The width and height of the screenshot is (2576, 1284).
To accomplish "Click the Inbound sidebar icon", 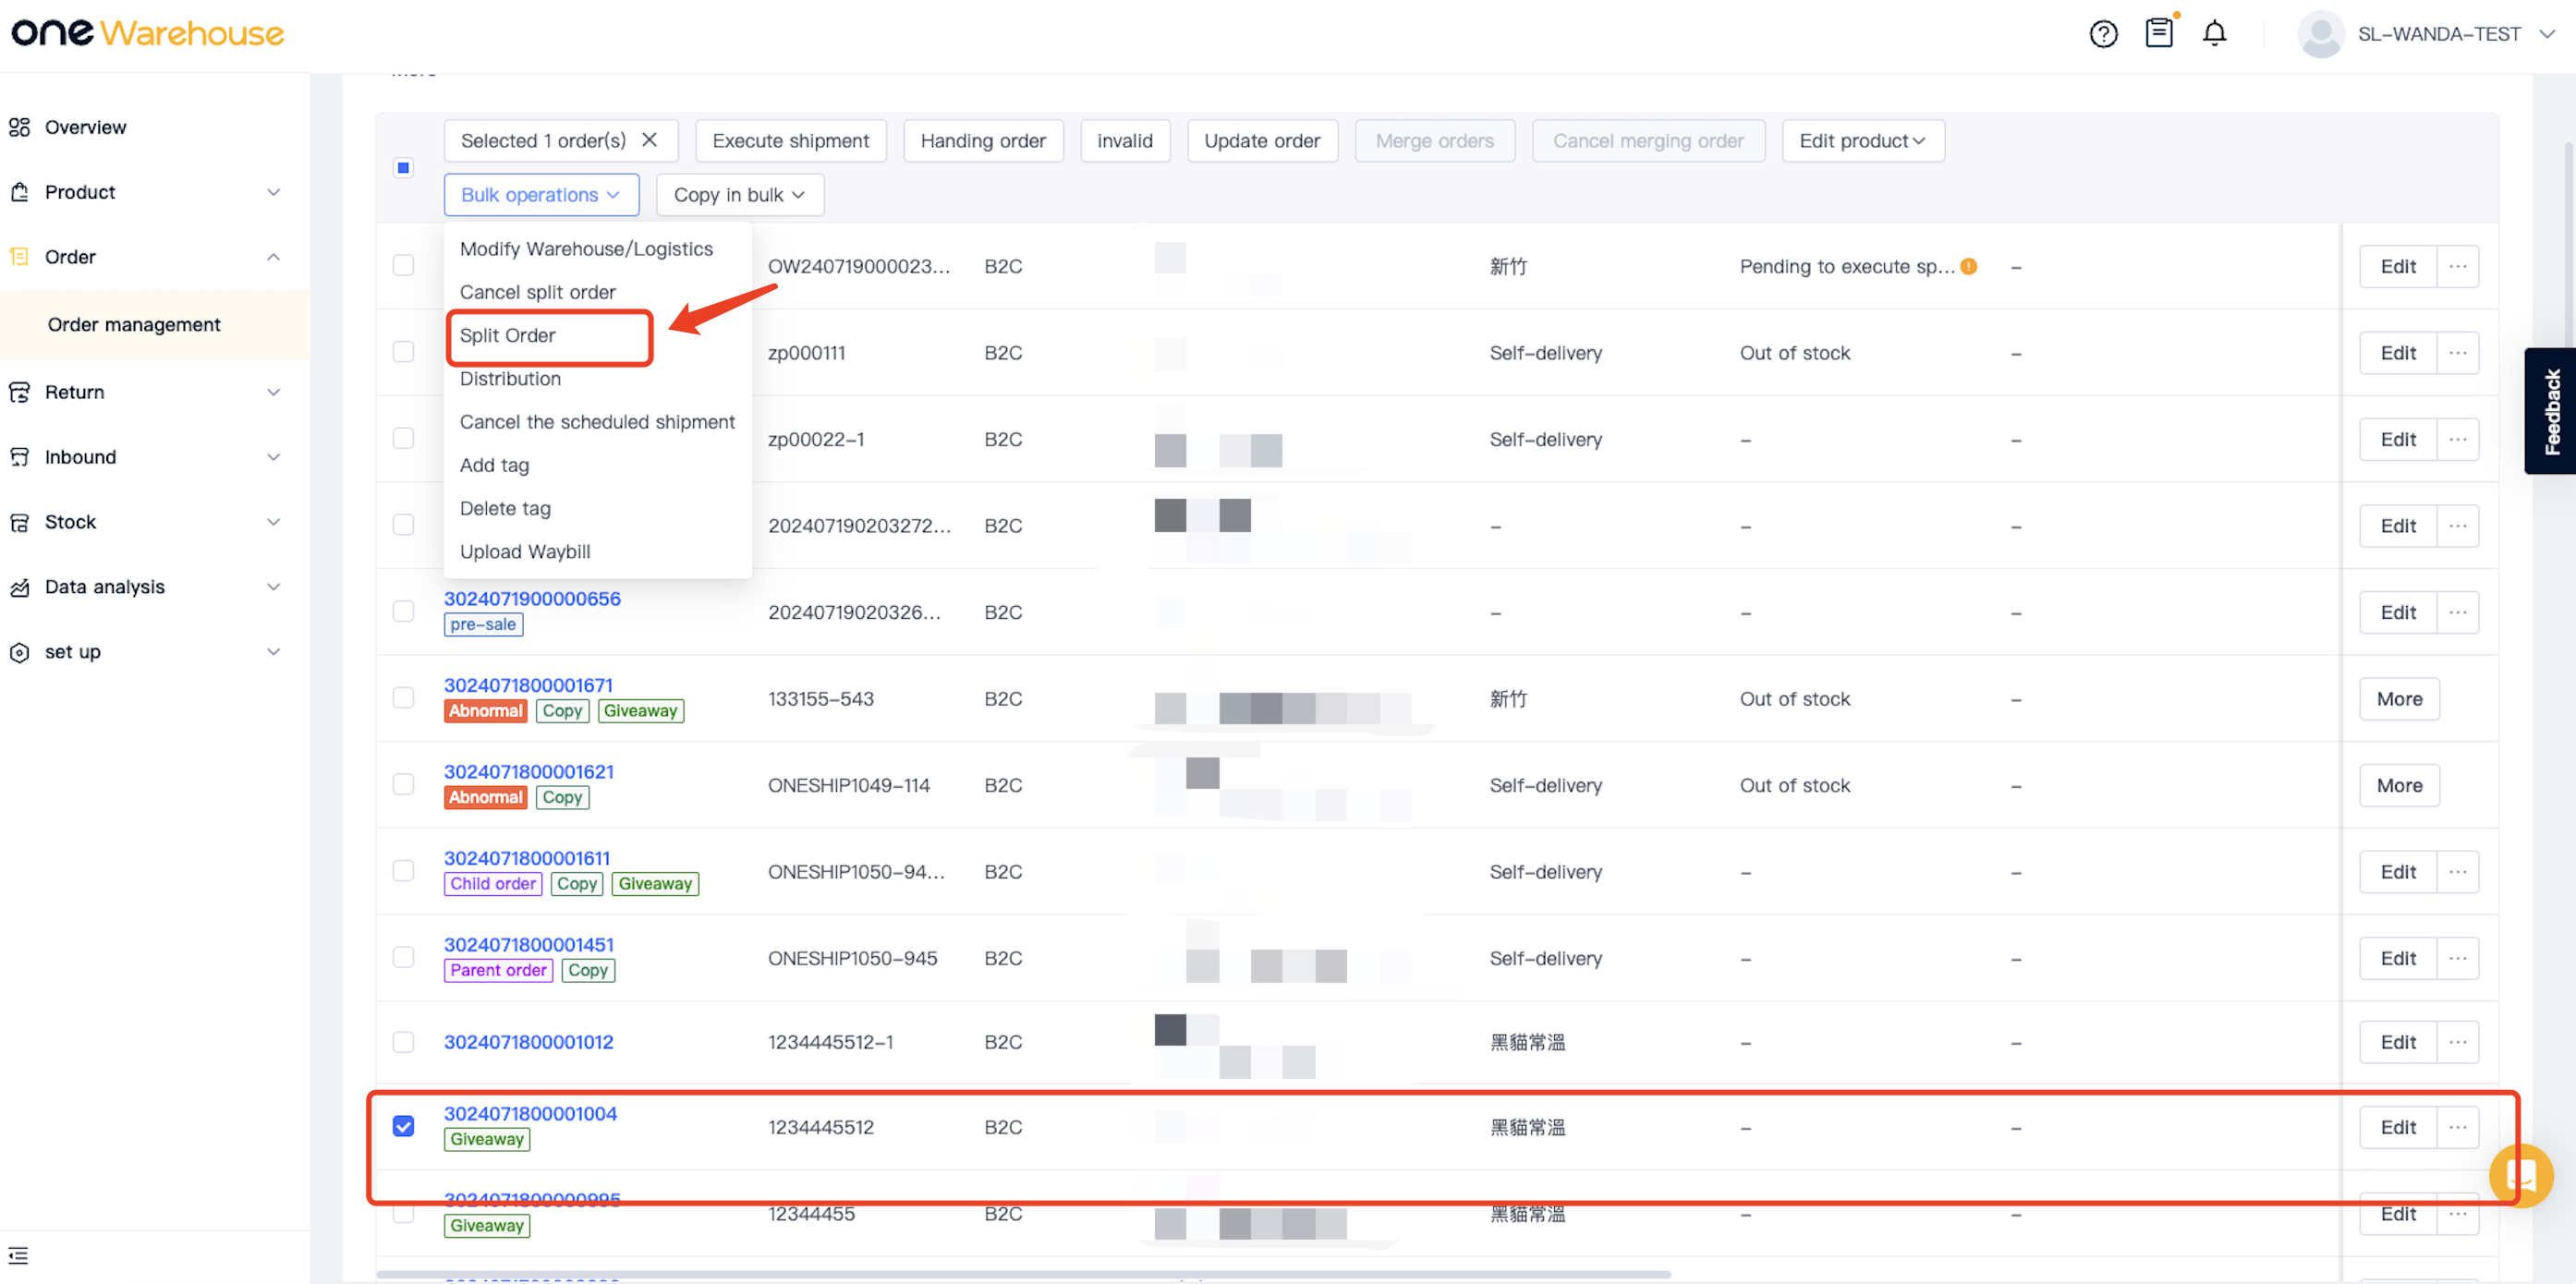I will click(x=19, y=457).
